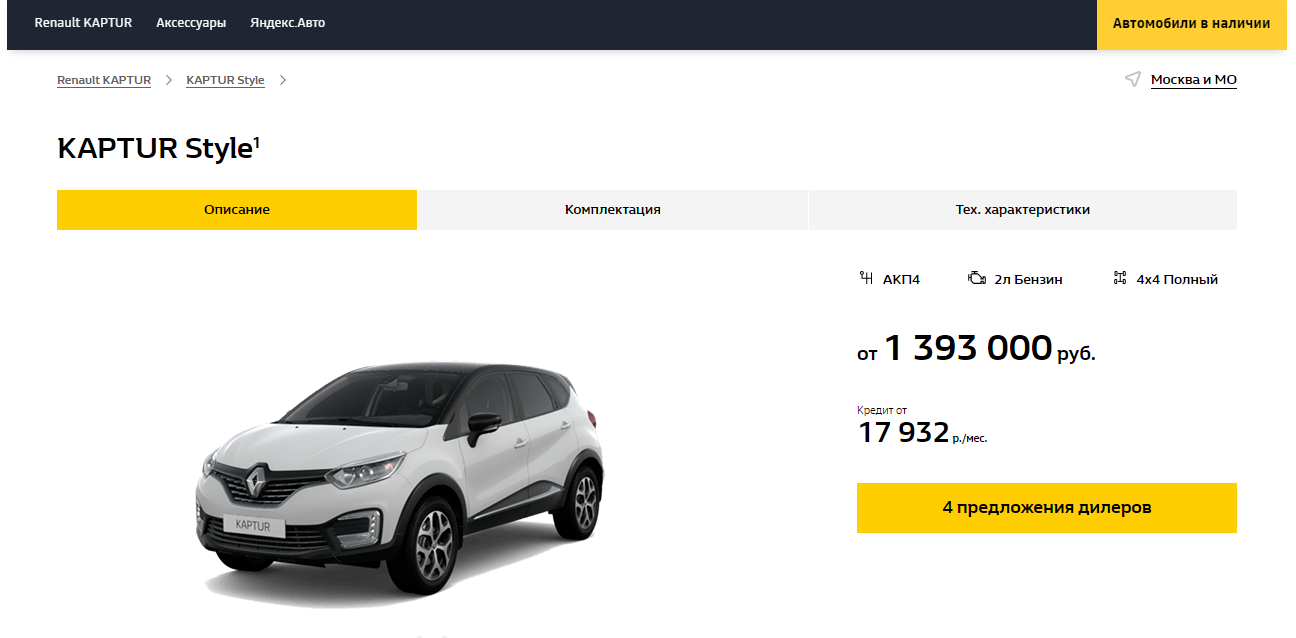The image size is (1296, 638).
Task: Click the Автомобили в наличии button
Action: [x=1192, y=24]
